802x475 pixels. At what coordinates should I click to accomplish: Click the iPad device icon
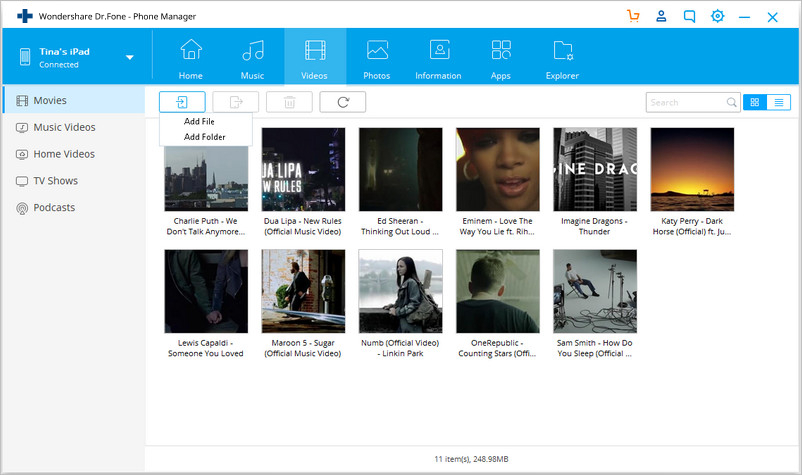(25, 57)
